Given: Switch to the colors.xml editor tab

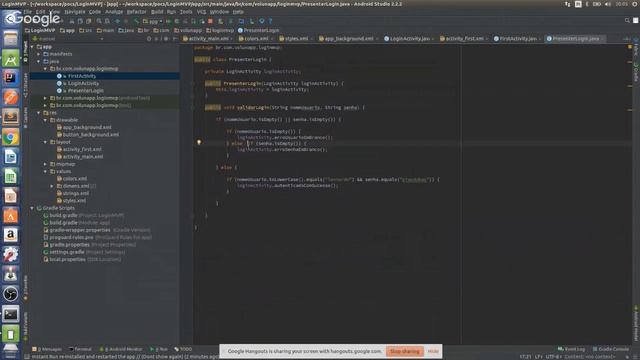Looking at the screenshot, I should [256, 39].
